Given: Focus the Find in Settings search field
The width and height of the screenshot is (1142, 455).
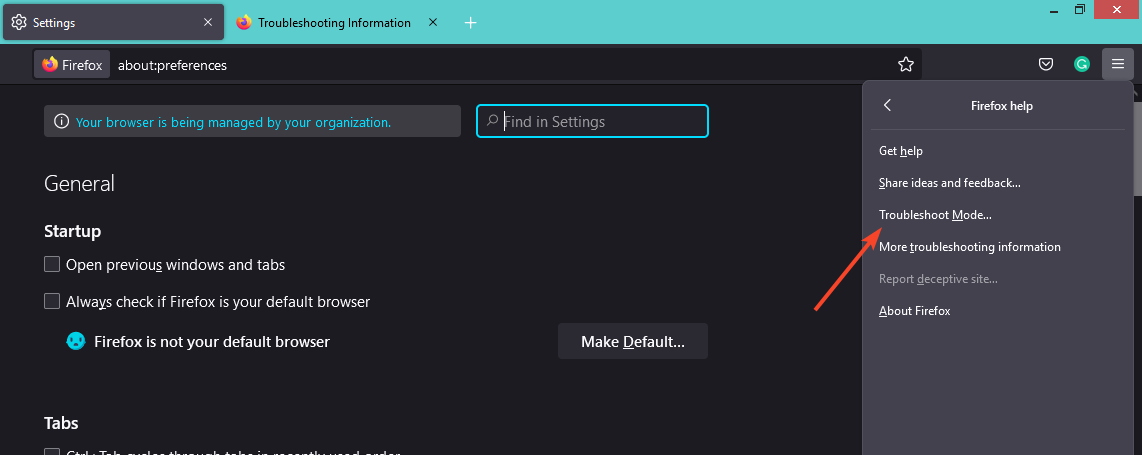Looking at the screenshot, I should [600, 121].
